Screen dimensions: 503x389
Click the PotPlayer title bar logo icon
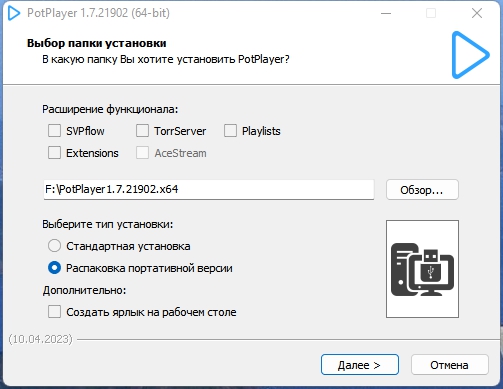14,13
